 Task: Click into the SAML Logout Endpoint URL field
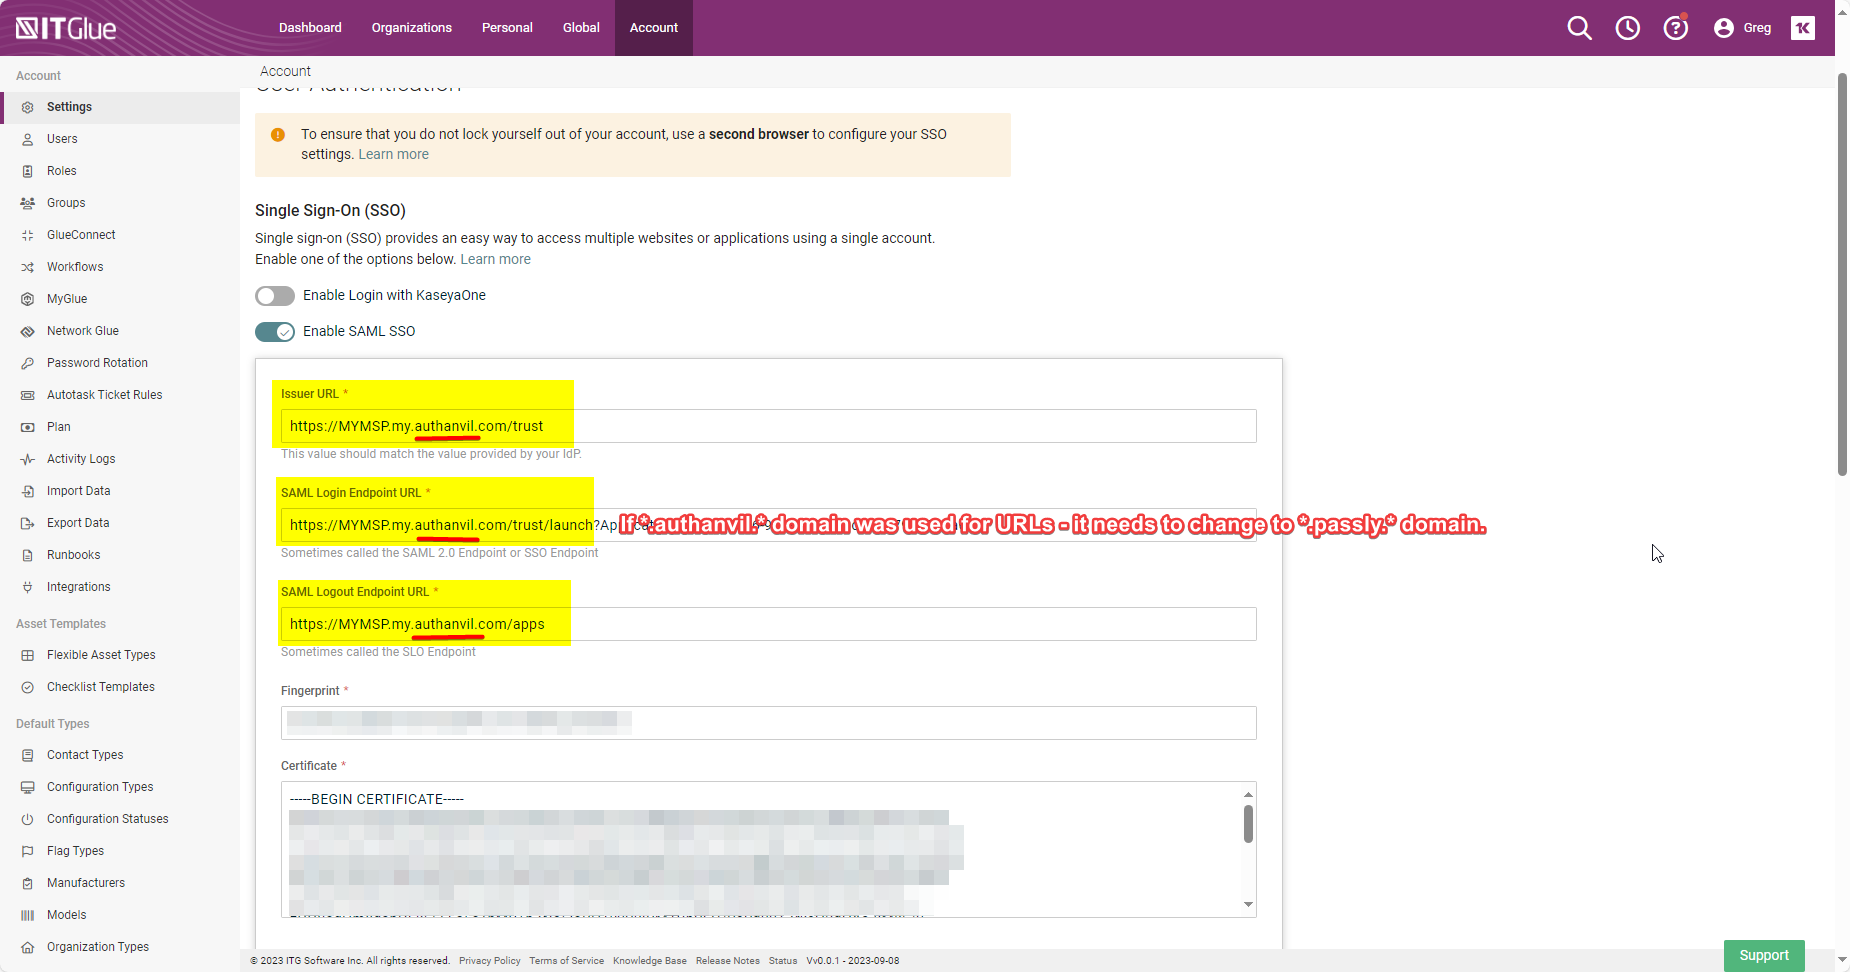(x=768, y=624)
